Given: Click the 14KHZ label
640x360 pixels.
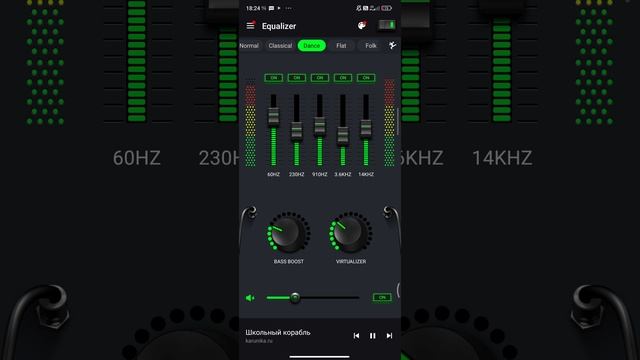Looking at the screenshot, I should point(366,174).
